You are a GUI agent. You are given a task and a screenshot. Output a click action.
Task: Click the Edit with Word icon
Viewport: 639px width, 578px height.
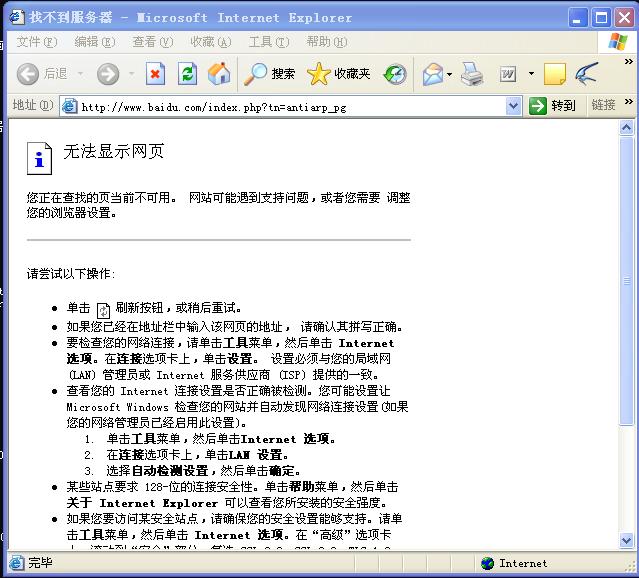coord(508,74)
